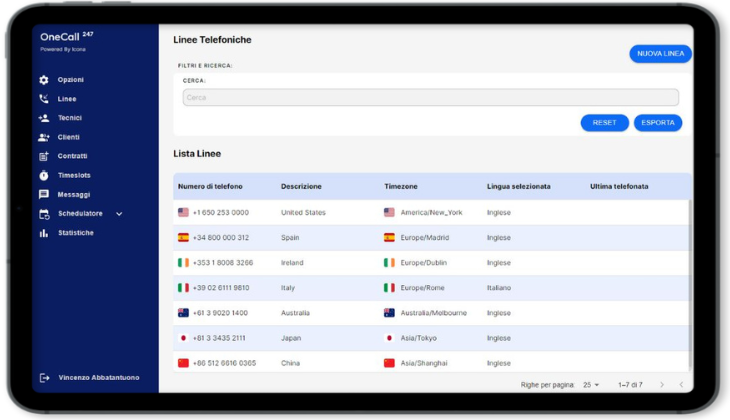Click the Cerca search input field
730x420 pixels.
coord(430,98)
